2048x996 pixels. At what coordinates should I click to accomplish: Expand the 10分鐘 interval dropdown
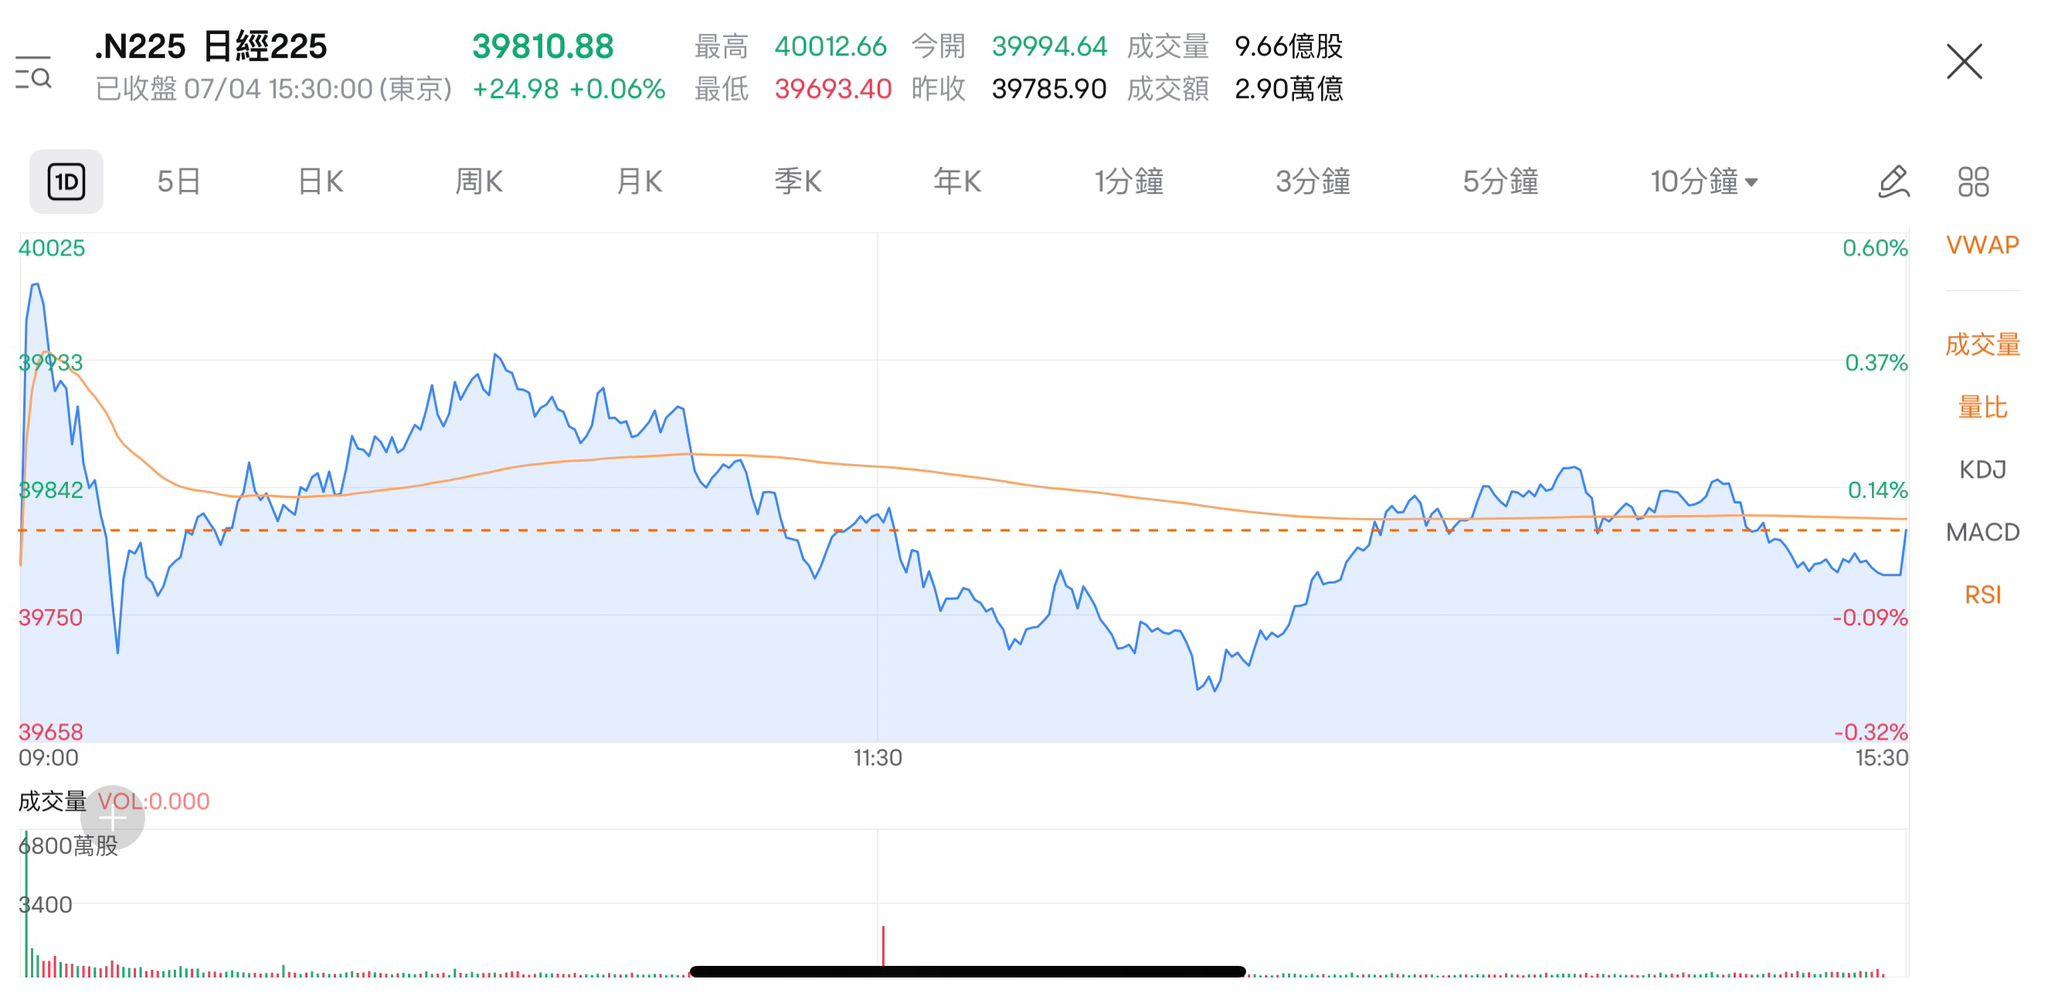1703,182
